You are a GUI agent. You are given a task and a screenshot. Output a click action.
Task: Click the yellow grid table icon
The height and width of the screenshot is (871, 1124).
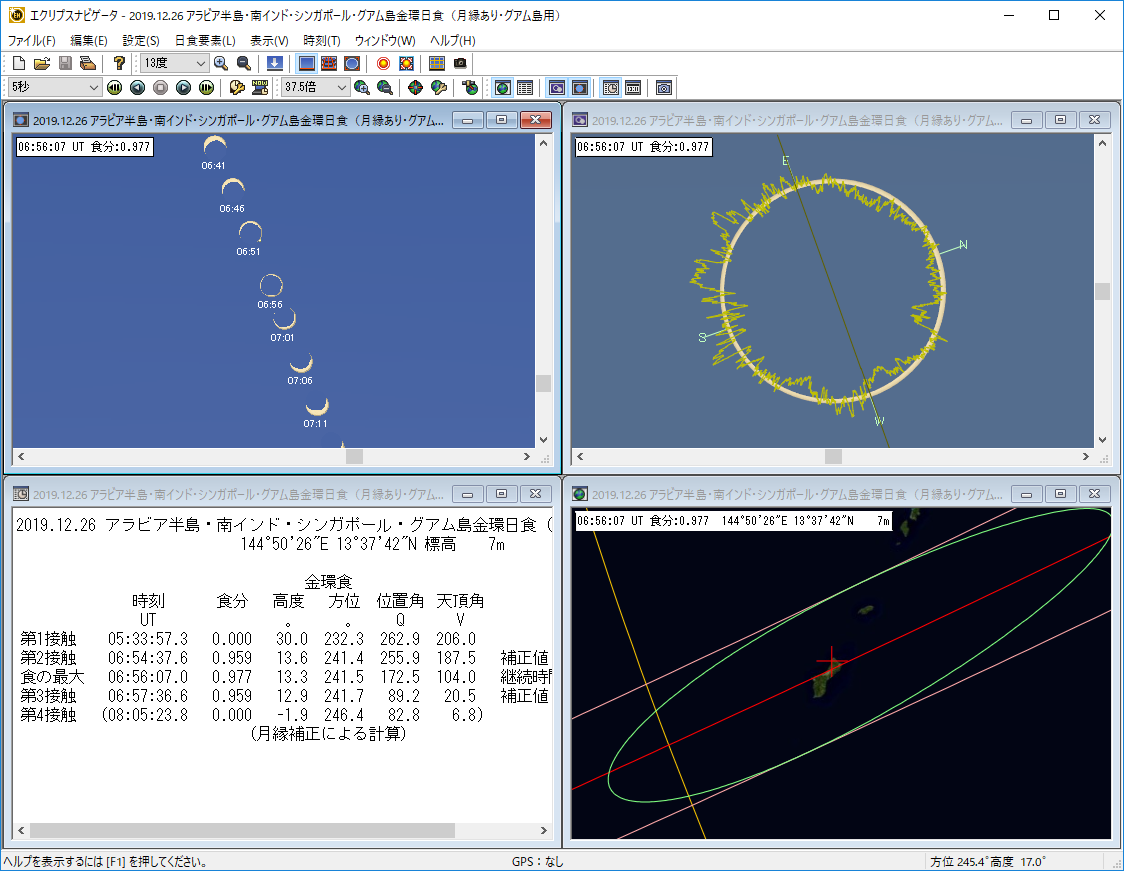pos(437,63)
